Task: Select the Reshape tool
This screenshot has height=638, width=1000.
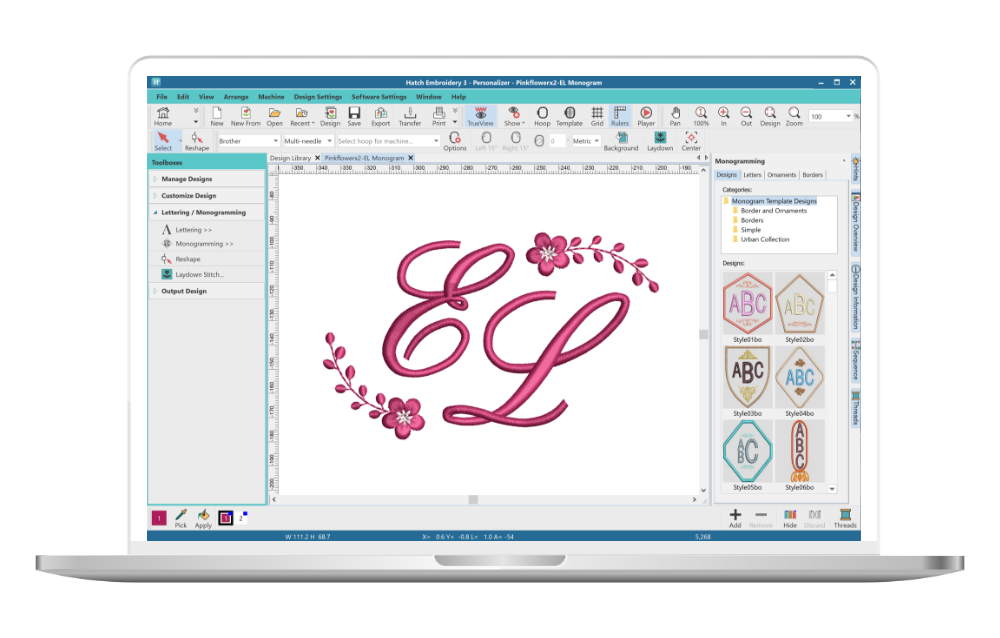Action: click(x=196, y=141)
